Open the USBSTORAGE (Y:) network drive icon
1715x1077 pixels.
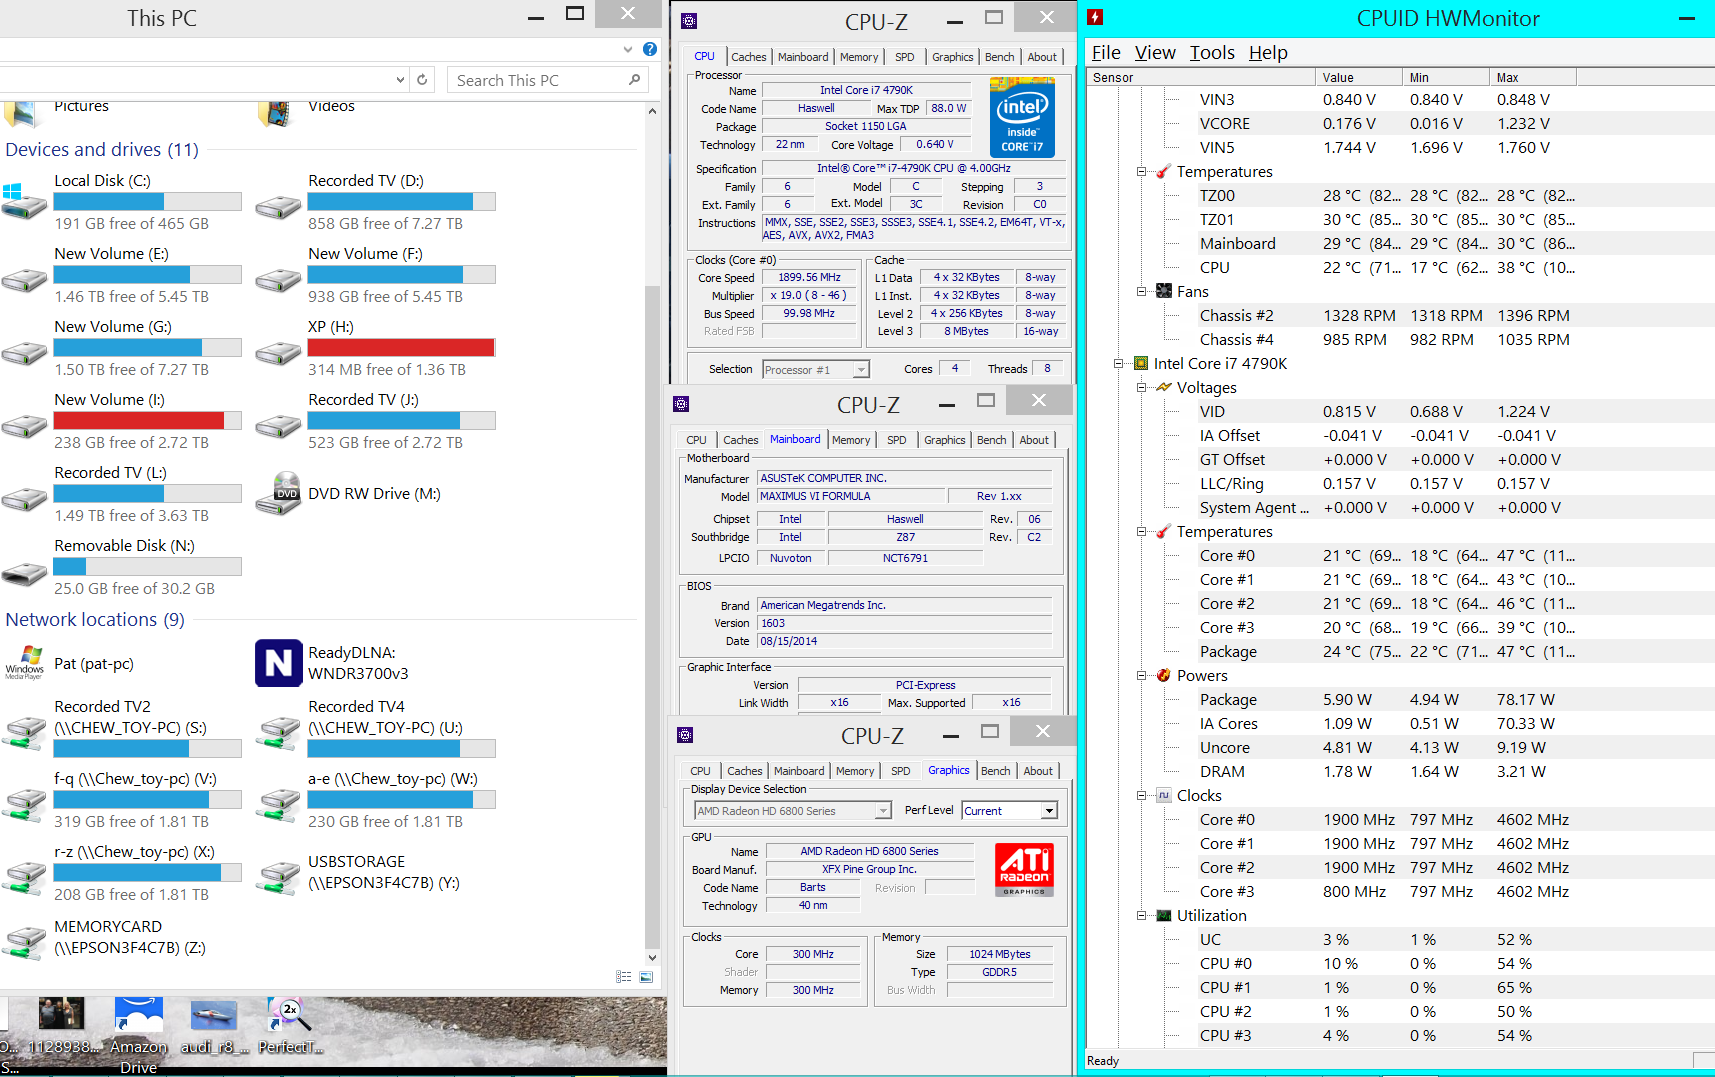(278, 878)
